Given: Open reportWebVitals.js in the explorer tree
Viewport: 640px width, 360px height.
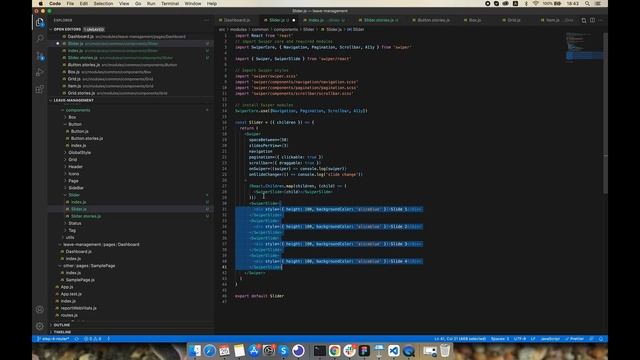Looking at the screenshot, I should click(x=78, y=308).
